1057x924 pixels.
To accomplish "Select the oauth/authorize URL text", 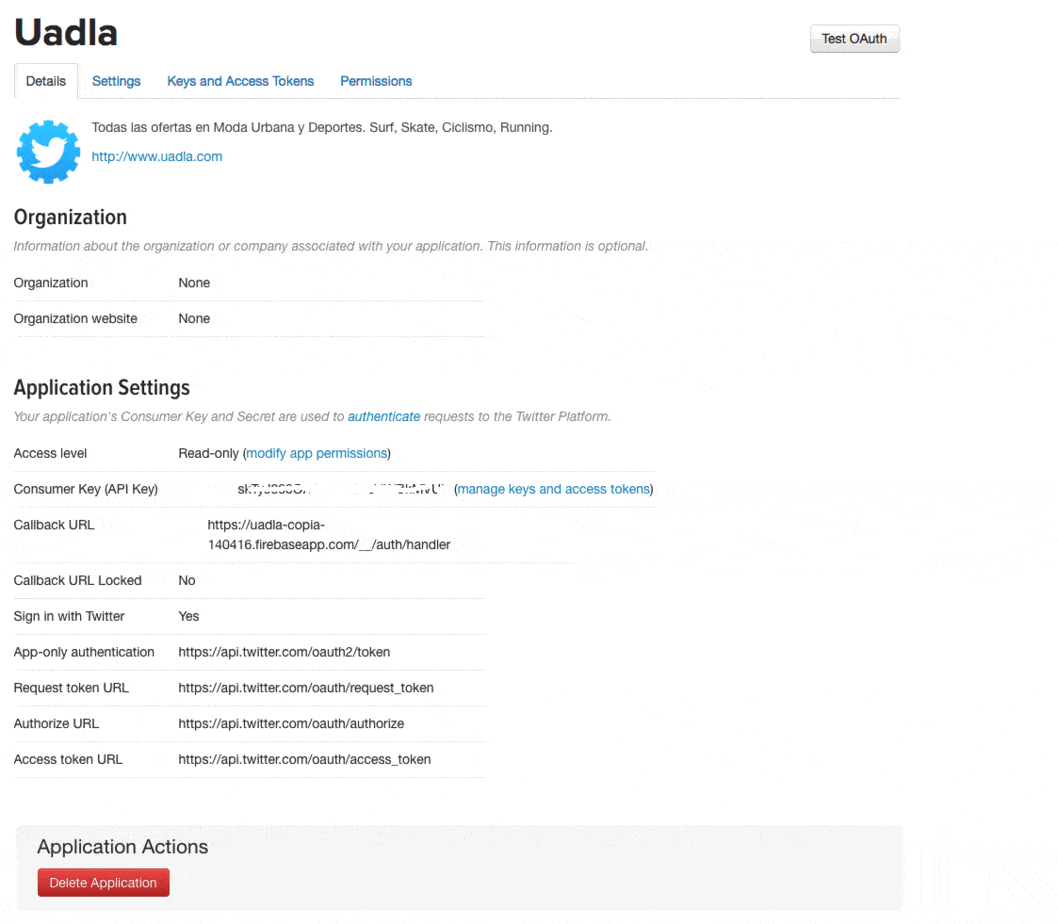I will pyautogui.click(x=291, y=723).
